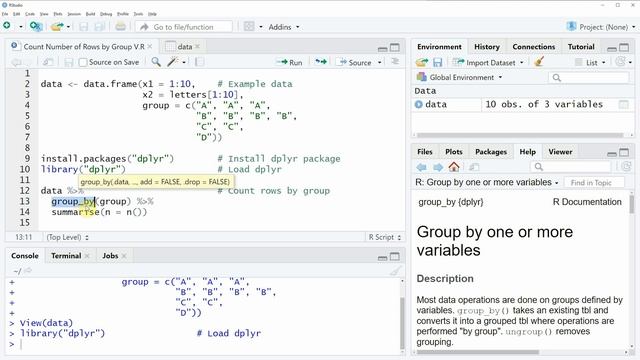Expand the data object blue arrow

418,104
